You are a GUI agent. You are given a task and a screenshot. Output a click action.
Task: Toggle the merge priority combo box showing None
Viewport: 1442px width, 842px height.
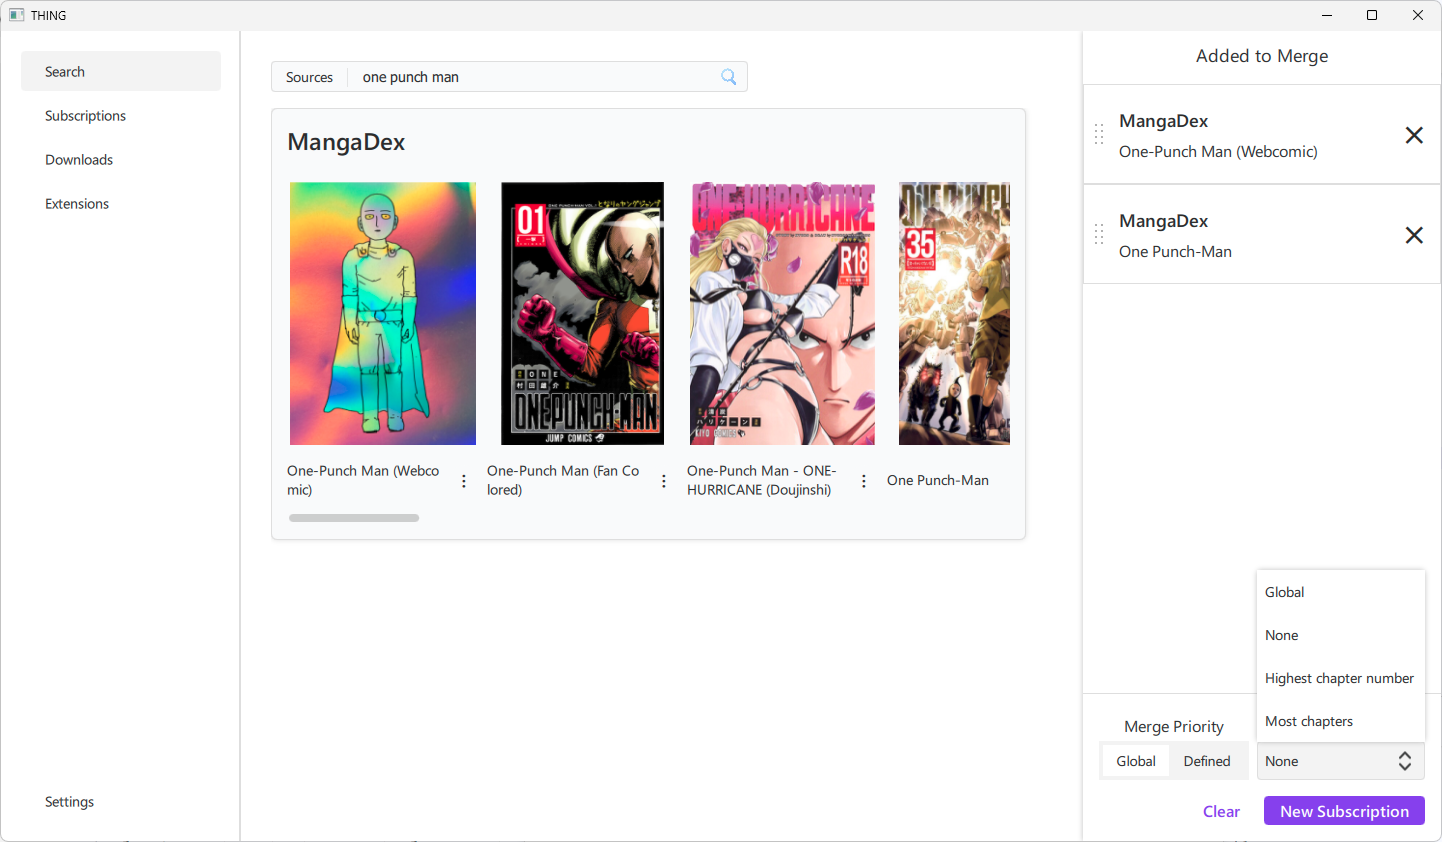pos(1340,761)
